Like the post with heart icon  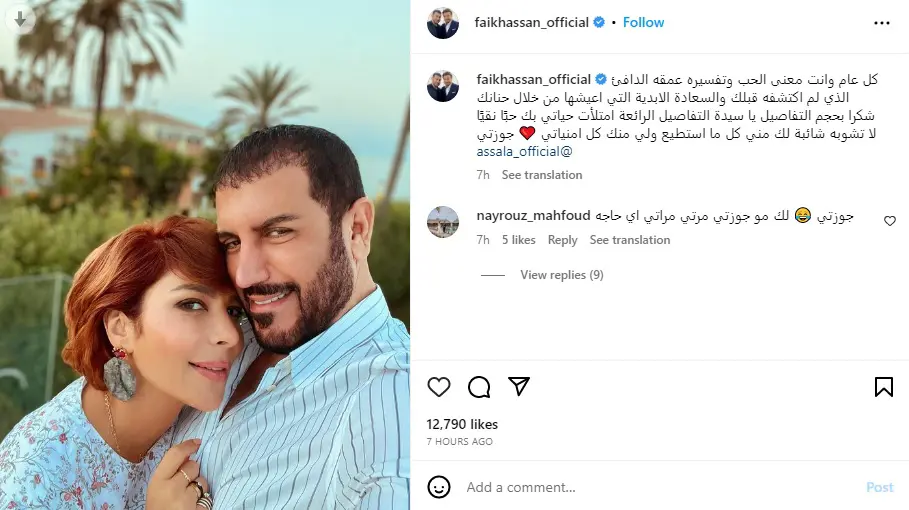[x=439, y=387]
